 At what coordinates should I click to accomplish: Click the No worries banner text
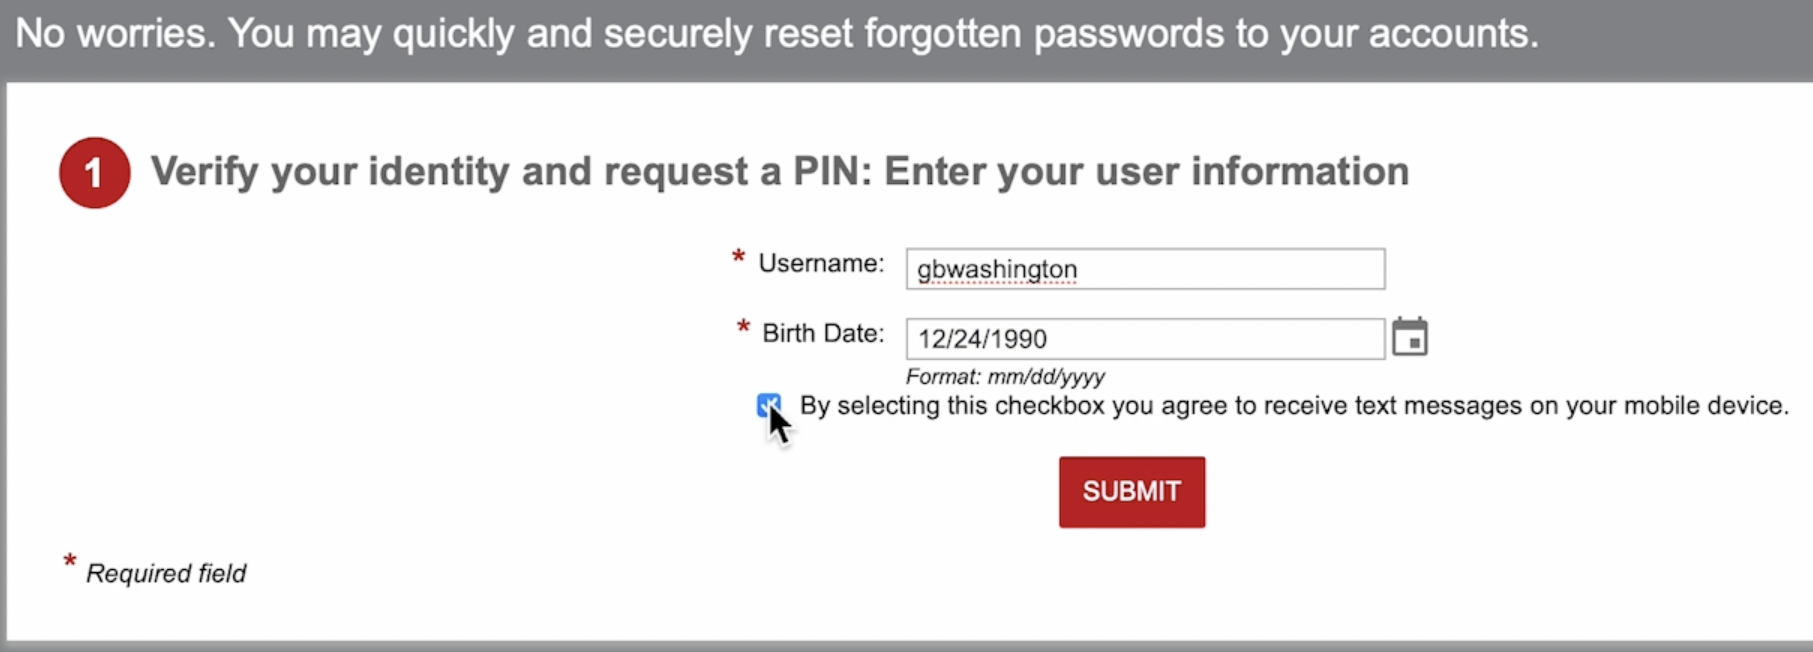point(777,34)
